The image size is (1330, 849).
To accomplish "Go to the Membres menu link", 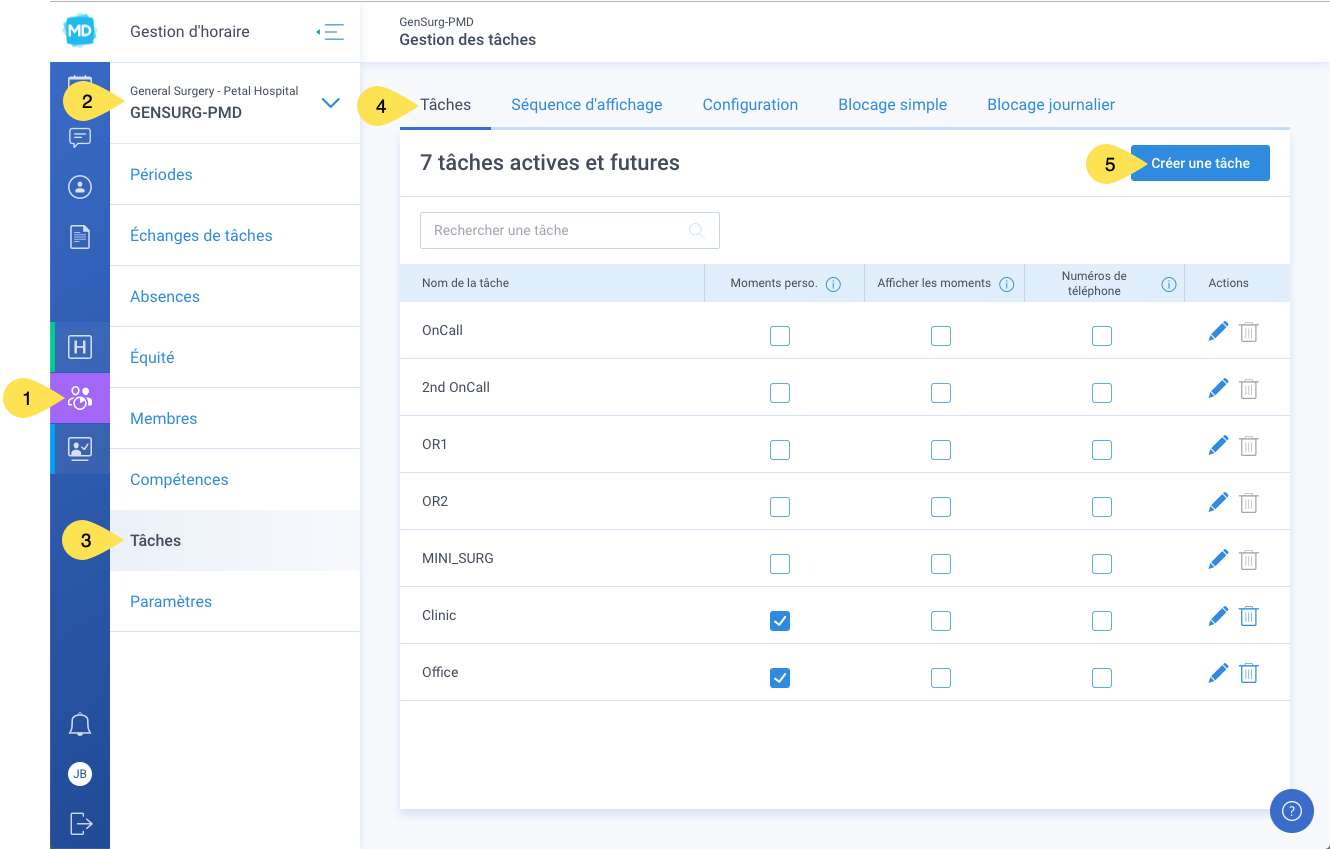I will pos(164,418).
